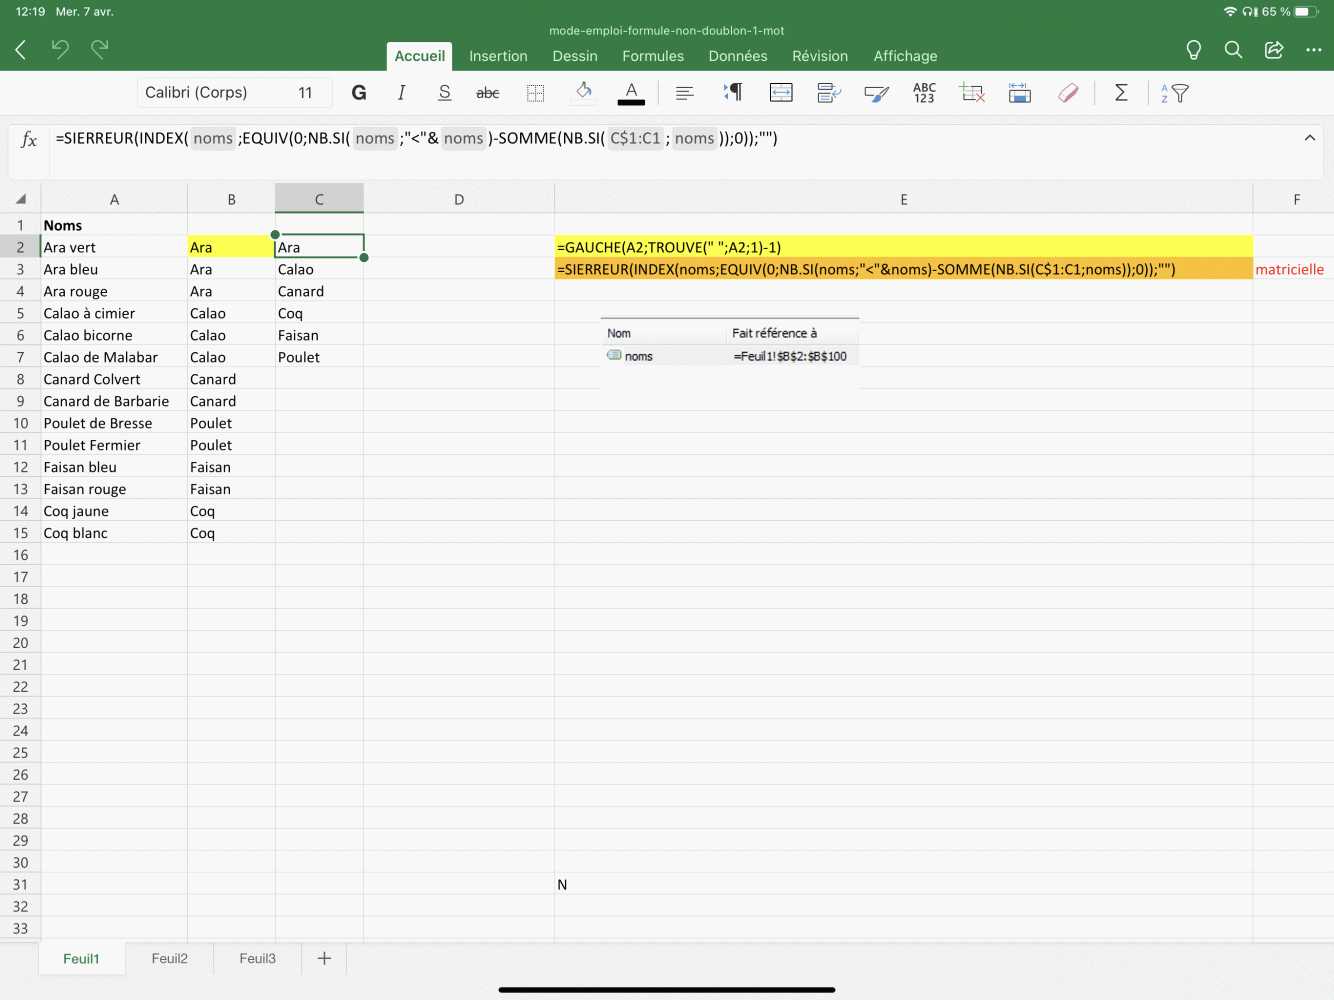Open the fill color bucket
Viewport: 1334px width, 1000px height.
click(584, 92)
